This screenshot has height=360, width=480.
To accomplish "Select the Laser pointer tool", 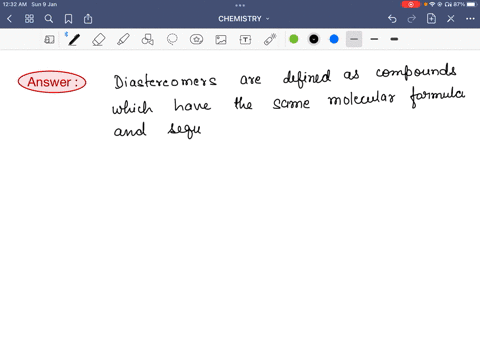I will [270, 39].
